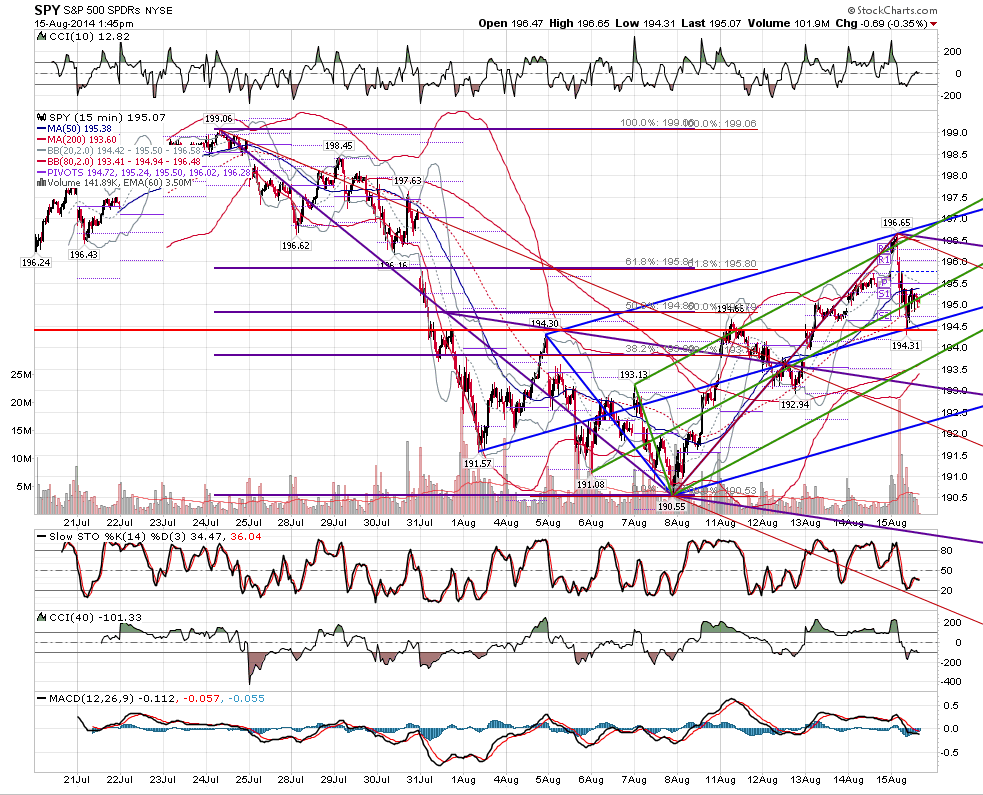Click the 191.57 swing-low price label
This screenshot has width=983, height=795.
(x=478, y=463)
